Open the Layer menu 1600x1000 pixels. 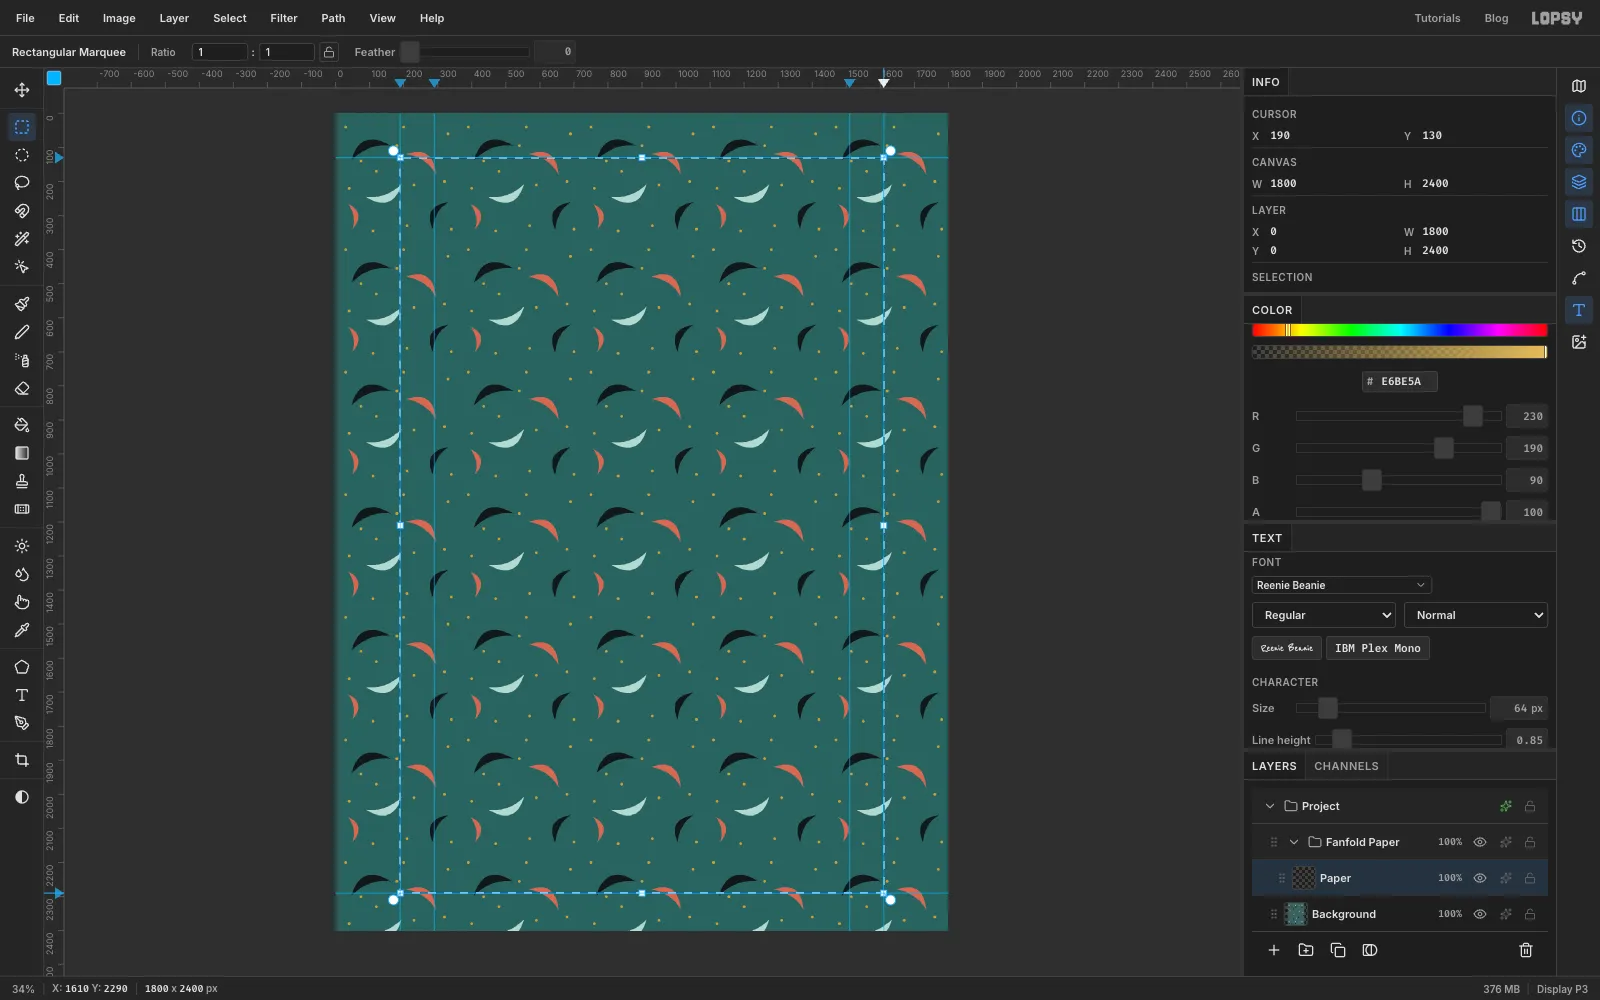[x=174, y=18]
